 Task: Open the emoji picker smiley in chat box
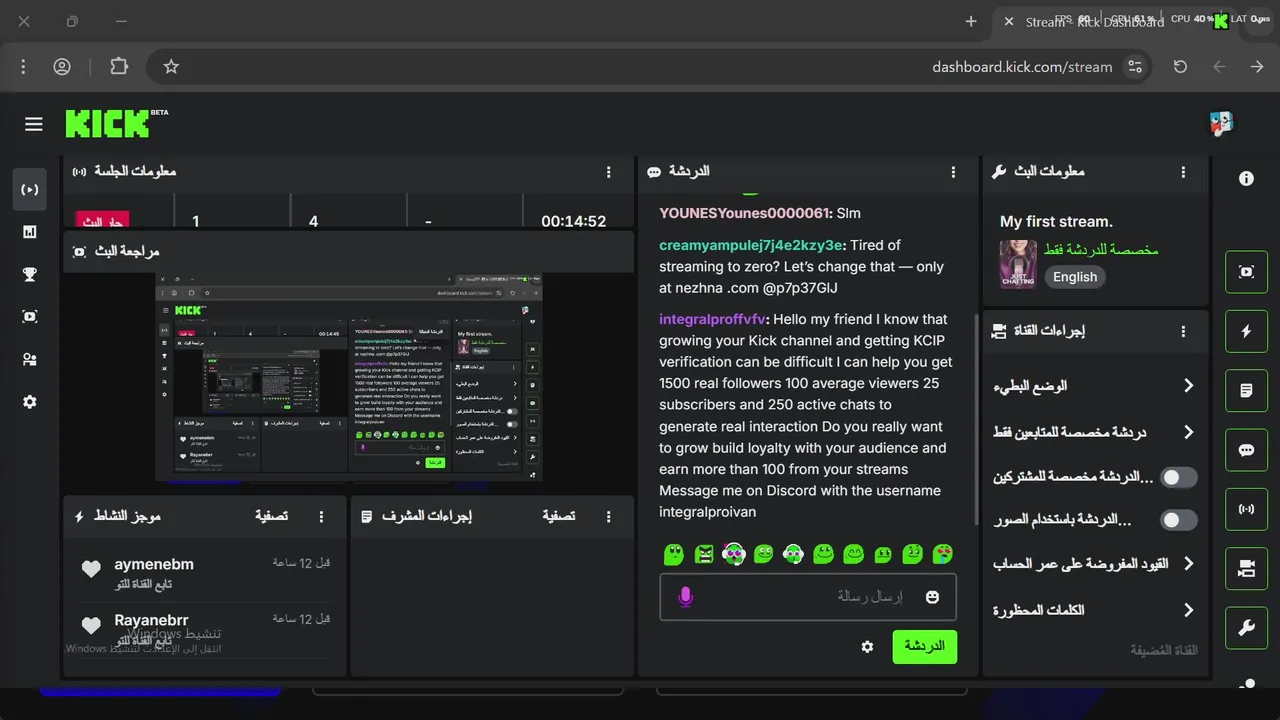pos(932,597)
